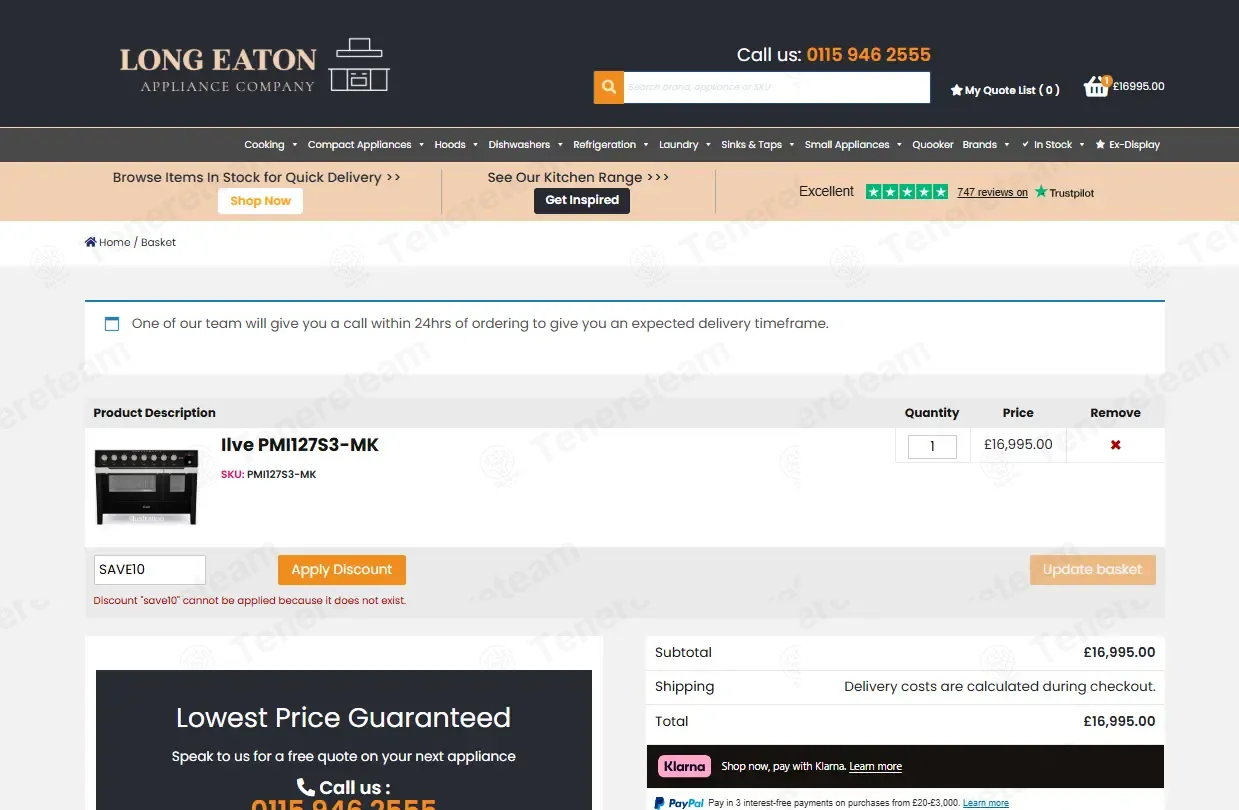Click Klarna Learn more link
Image resolution: width=1239 pixels, height=810 pixels.
875,767
